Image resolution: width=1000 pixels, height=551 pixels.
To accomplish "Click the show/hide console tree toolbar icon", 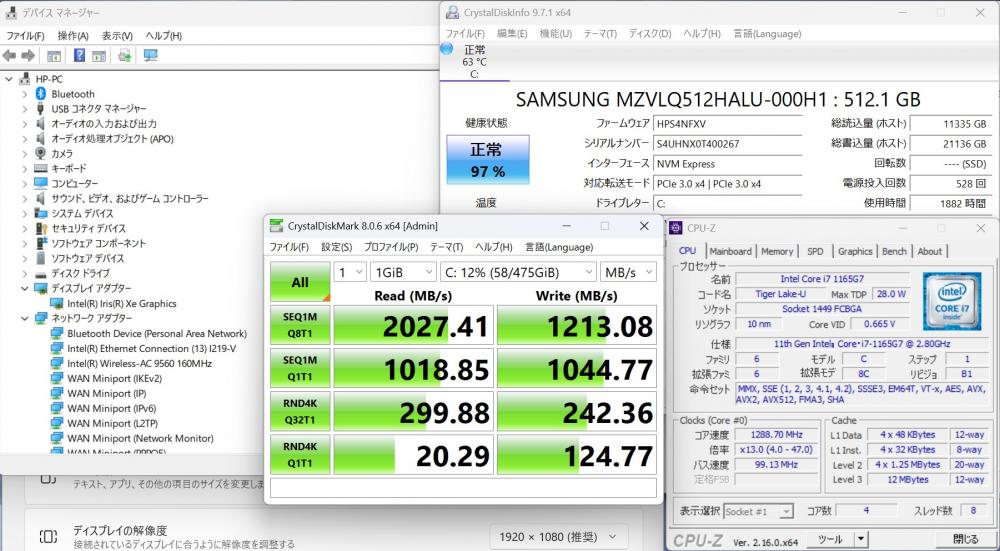I will click(54, 56).
